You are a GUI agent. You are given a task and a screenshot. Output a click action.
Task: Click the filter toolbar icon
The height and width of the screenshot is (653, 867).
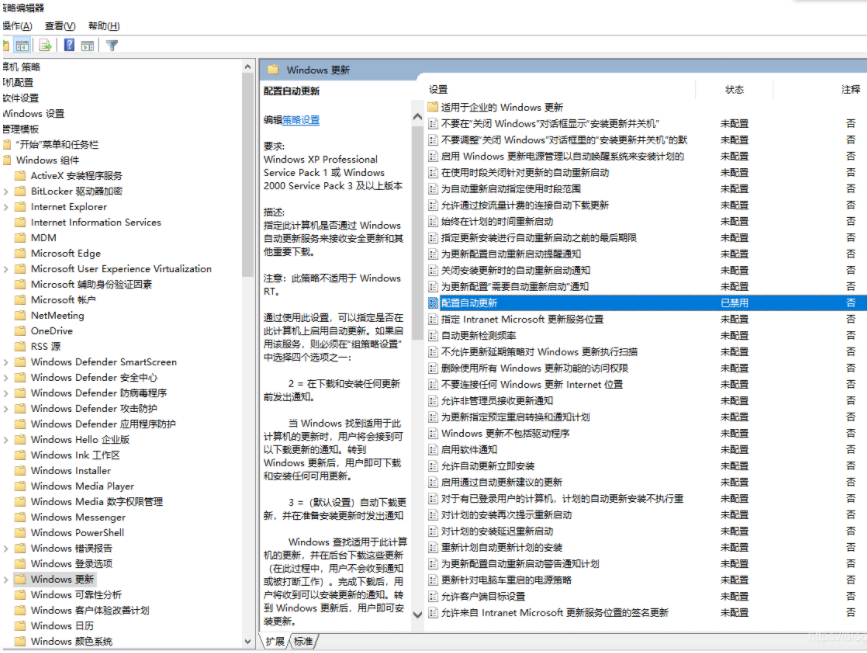[112, 44]
